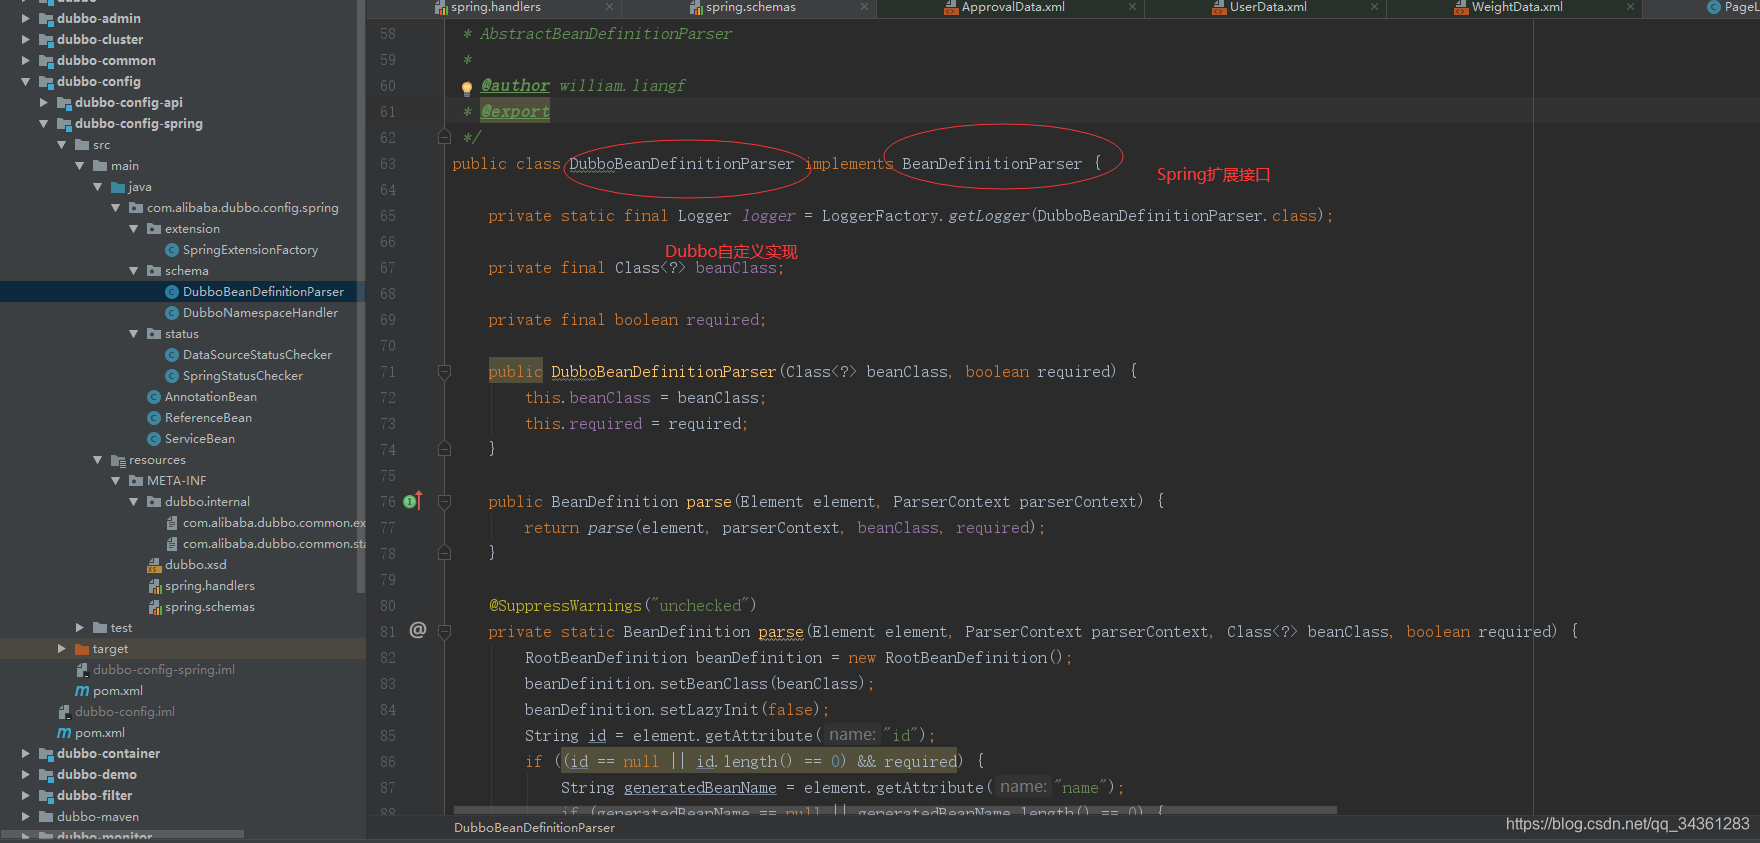Open dubbo.xsd schema file

click(x=196, y=565)
